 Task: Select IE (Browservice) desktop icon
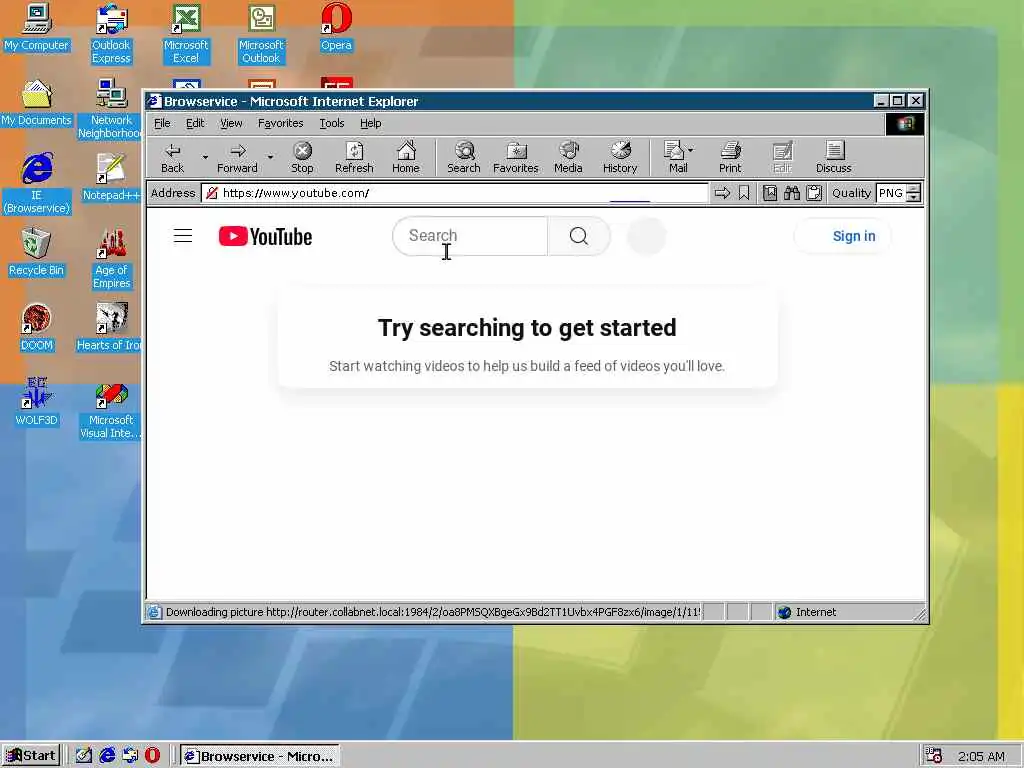(37, 184)
